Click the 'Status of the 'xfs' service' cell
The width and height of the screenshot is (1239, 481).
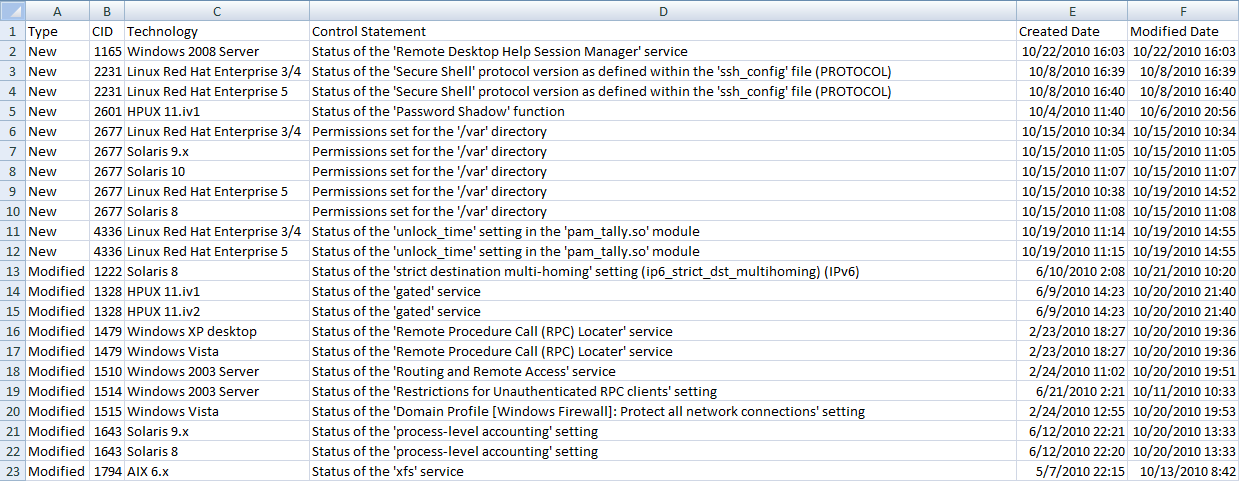point(663,471)
